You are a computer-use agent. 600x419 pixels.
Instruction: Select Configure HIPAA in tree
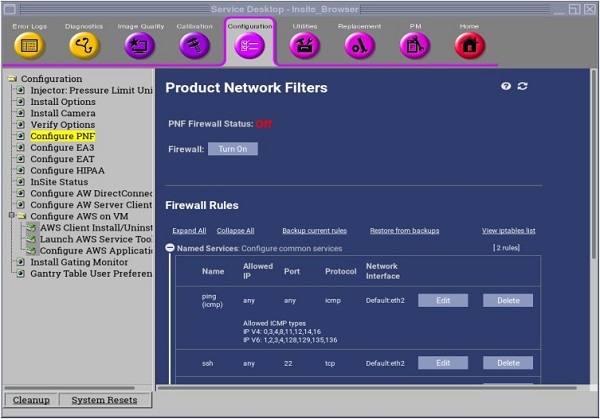[x=66, y=171]
